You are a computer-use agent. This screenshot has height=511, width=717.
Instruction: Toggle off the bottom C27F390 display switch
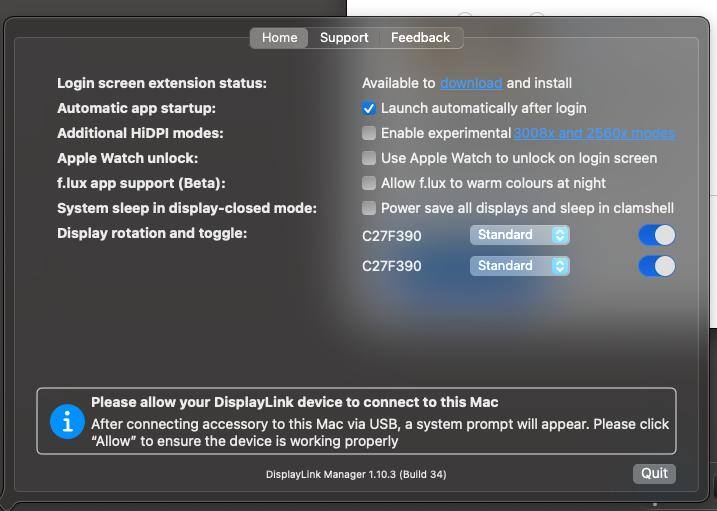(x=656, y=266)
